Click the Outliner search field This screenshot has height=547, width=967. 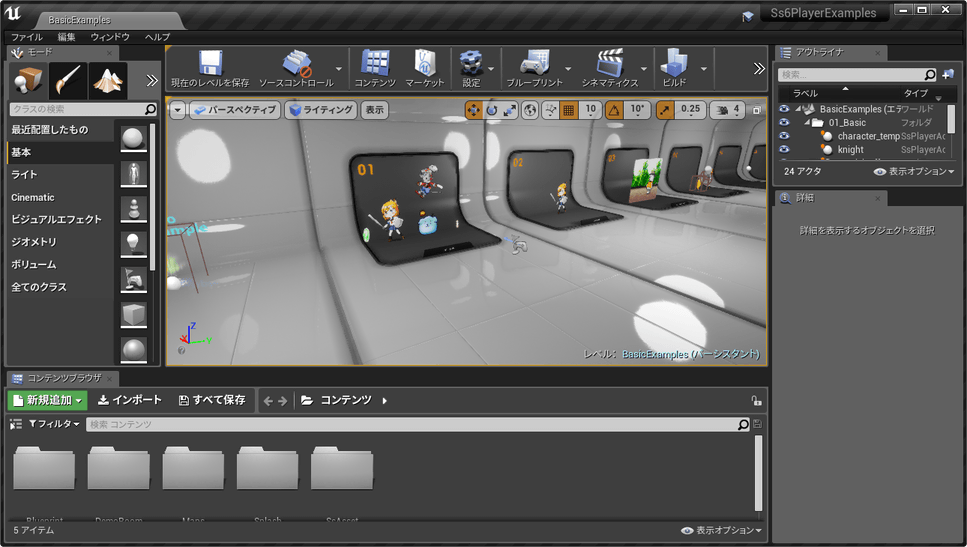coord(857,75)
